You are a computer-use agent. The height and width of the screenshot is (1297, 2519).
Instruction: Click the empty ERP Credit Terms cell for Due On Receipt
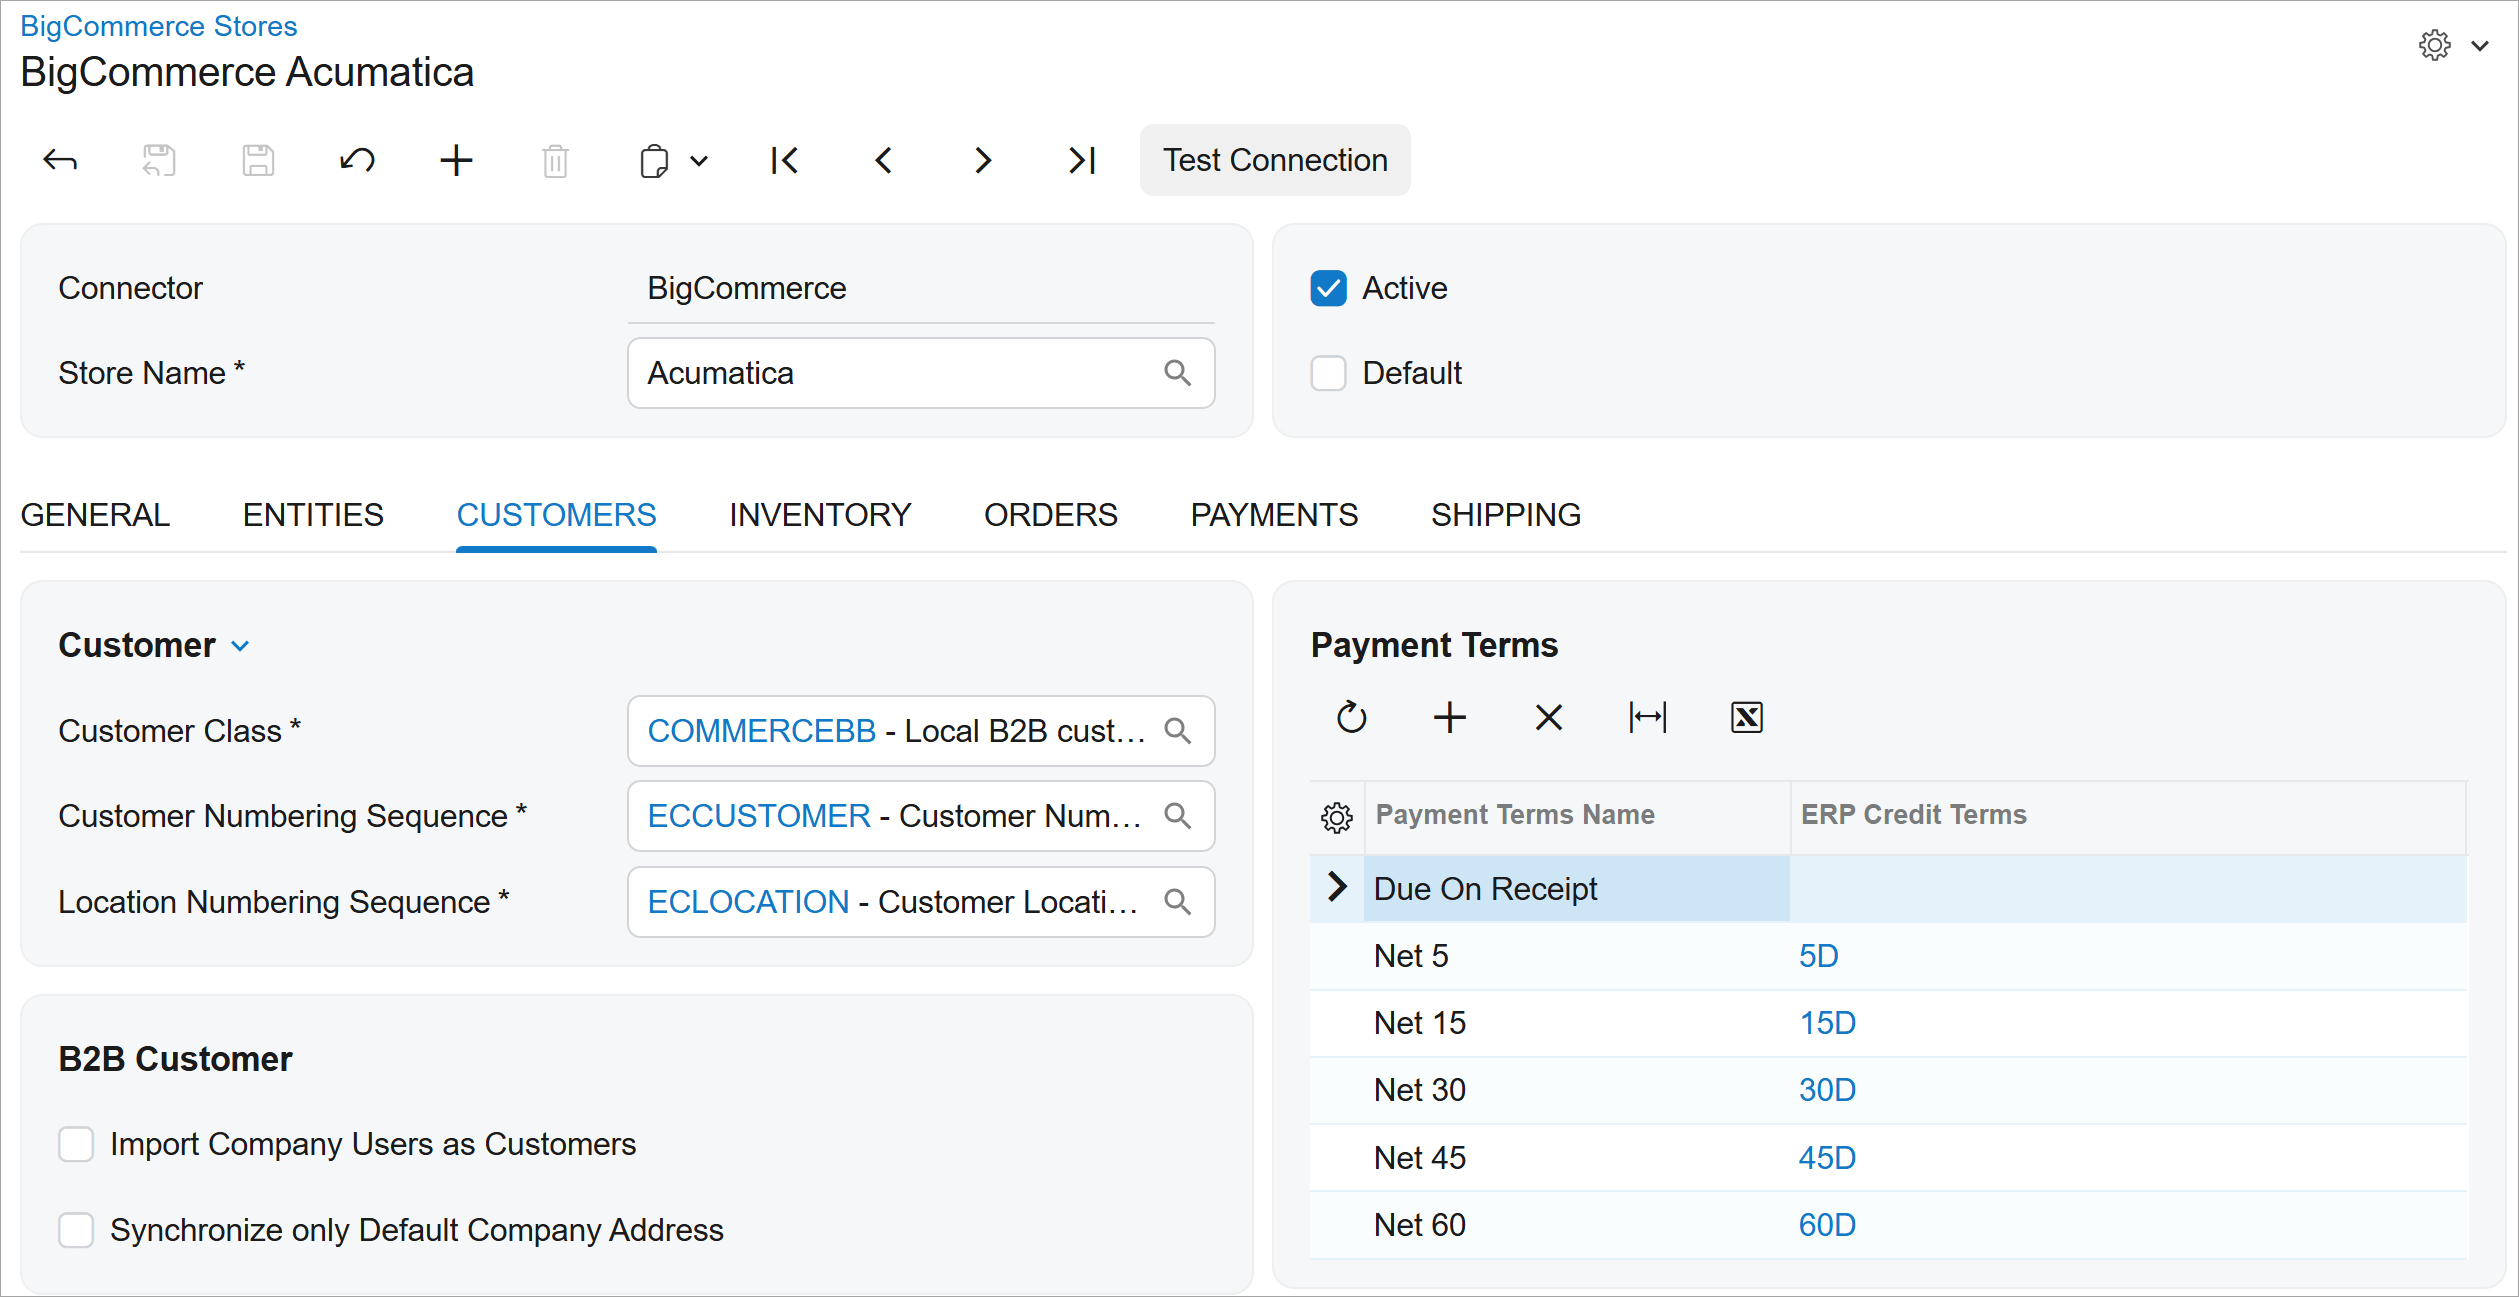[2128, 888]
